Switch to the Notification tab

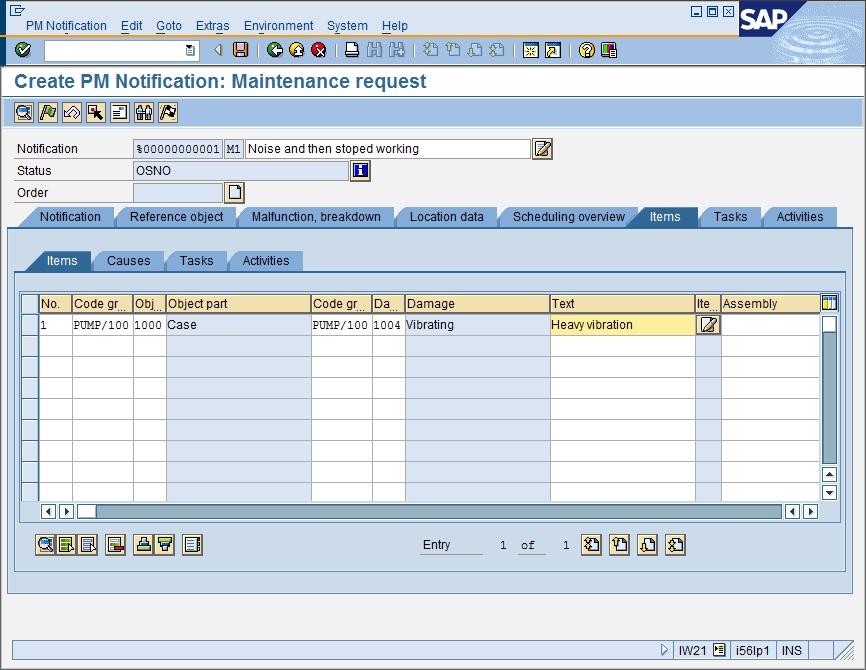click(70, 217)
